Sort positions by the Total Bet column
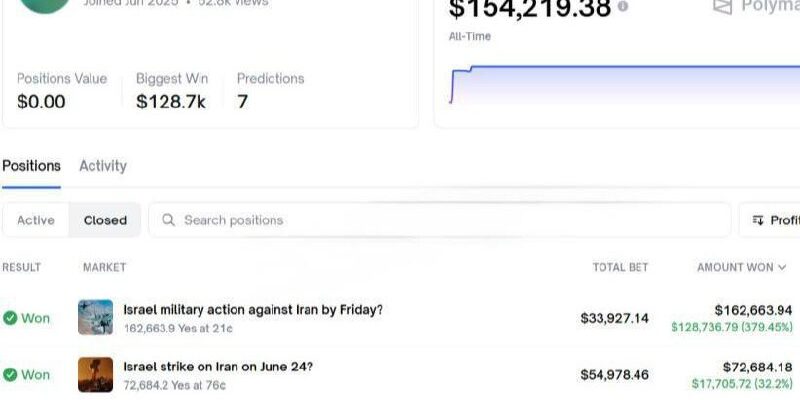Viewport: 800px width, 400px height. coord(620,267)
